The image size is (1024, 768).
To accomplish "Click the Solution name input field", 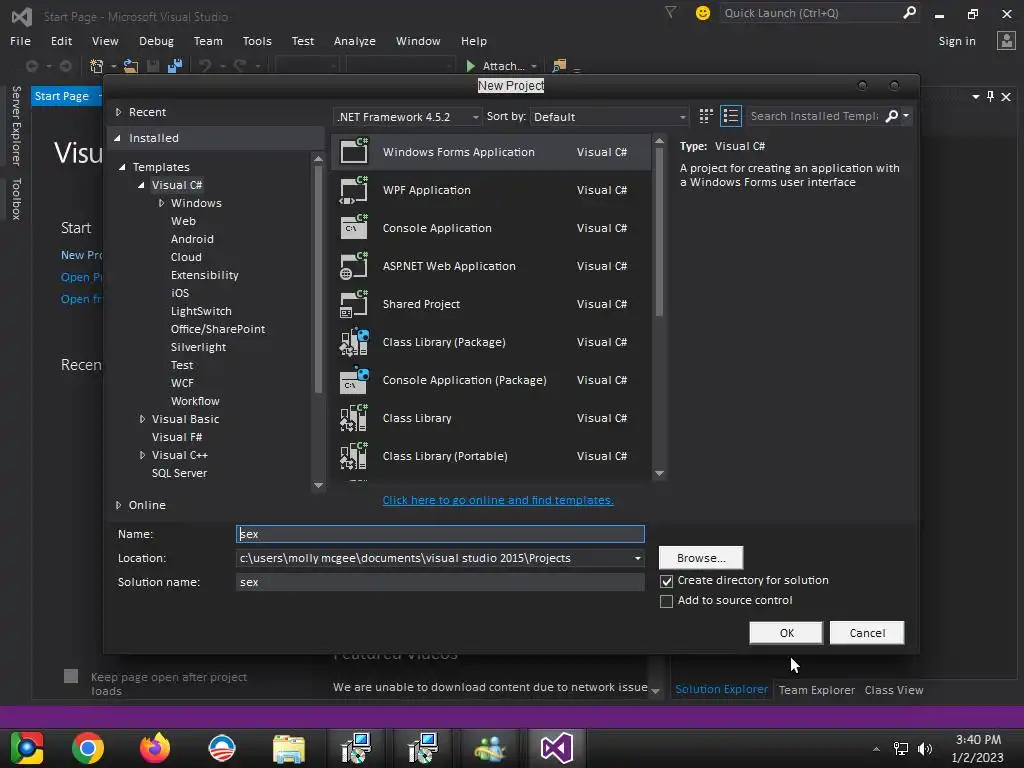I will tap(440, 582).
